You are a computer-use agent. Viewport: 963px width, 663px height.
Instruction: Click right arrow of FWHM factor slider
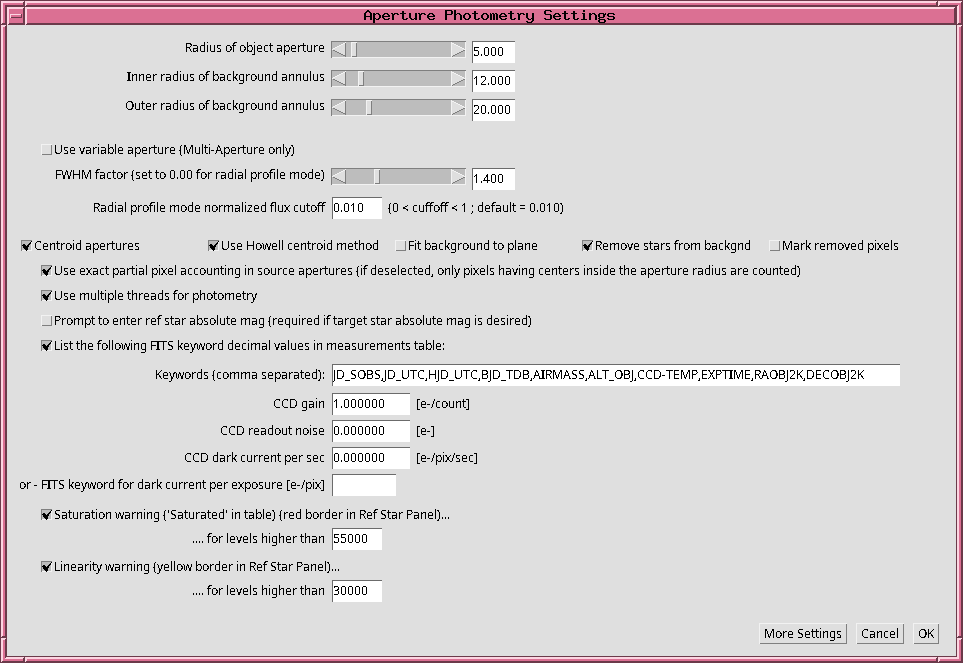pyautogui.click(x=458, y=177)
